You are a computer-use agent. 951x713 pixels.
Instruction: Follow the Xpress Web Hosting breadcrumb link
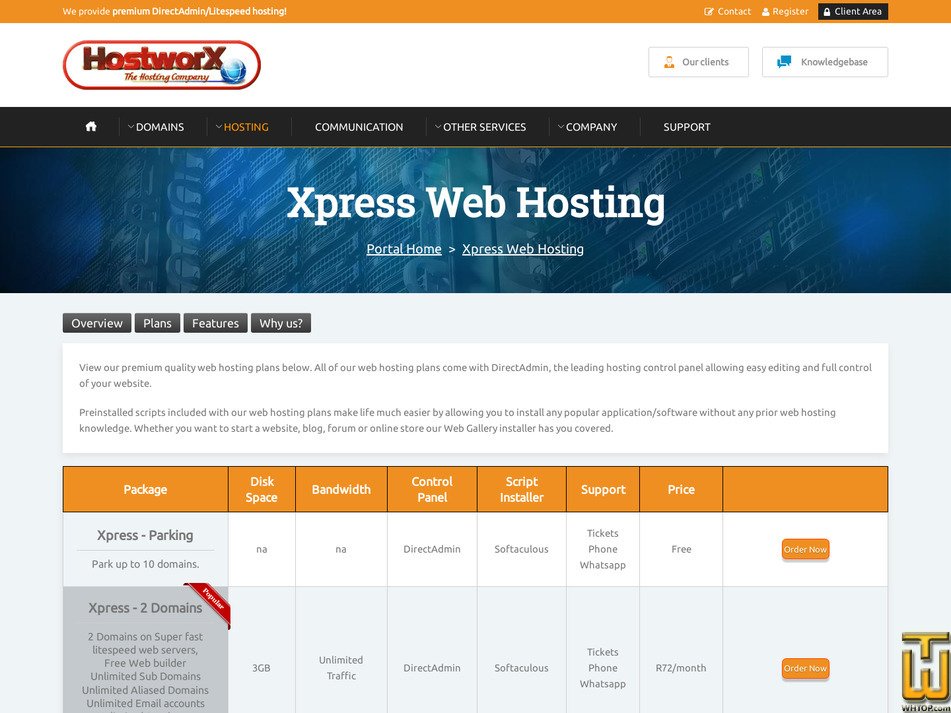(x=523, y=249)
